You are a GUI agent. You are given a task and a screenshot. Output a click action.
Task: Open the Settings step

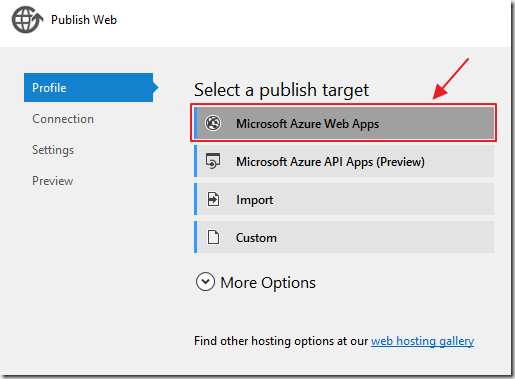click(x=53, y=150)
